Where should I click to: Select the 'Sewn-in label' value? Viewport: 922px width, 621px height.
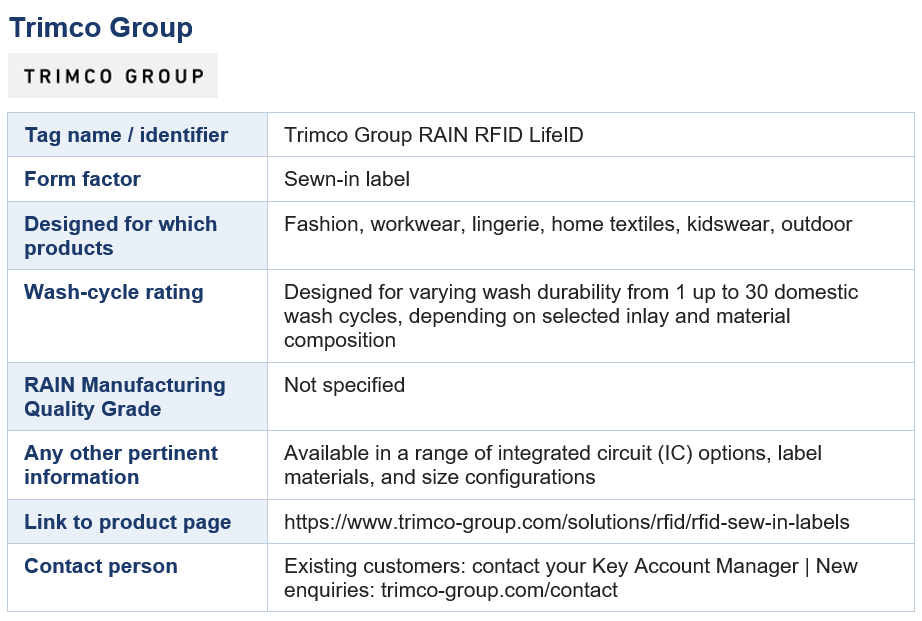point(347,179)
